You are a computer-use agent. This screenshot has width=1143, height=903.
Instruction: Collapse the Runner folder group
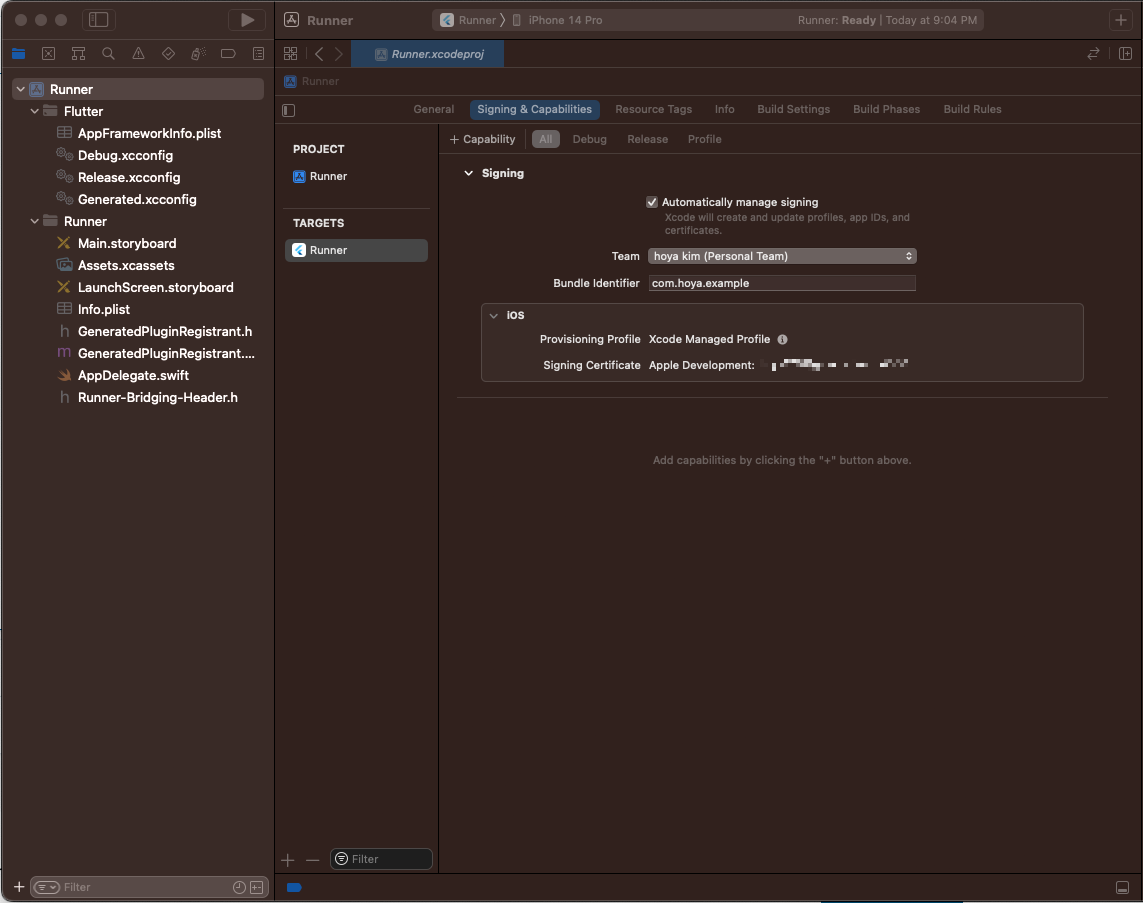tap(34, 221)
